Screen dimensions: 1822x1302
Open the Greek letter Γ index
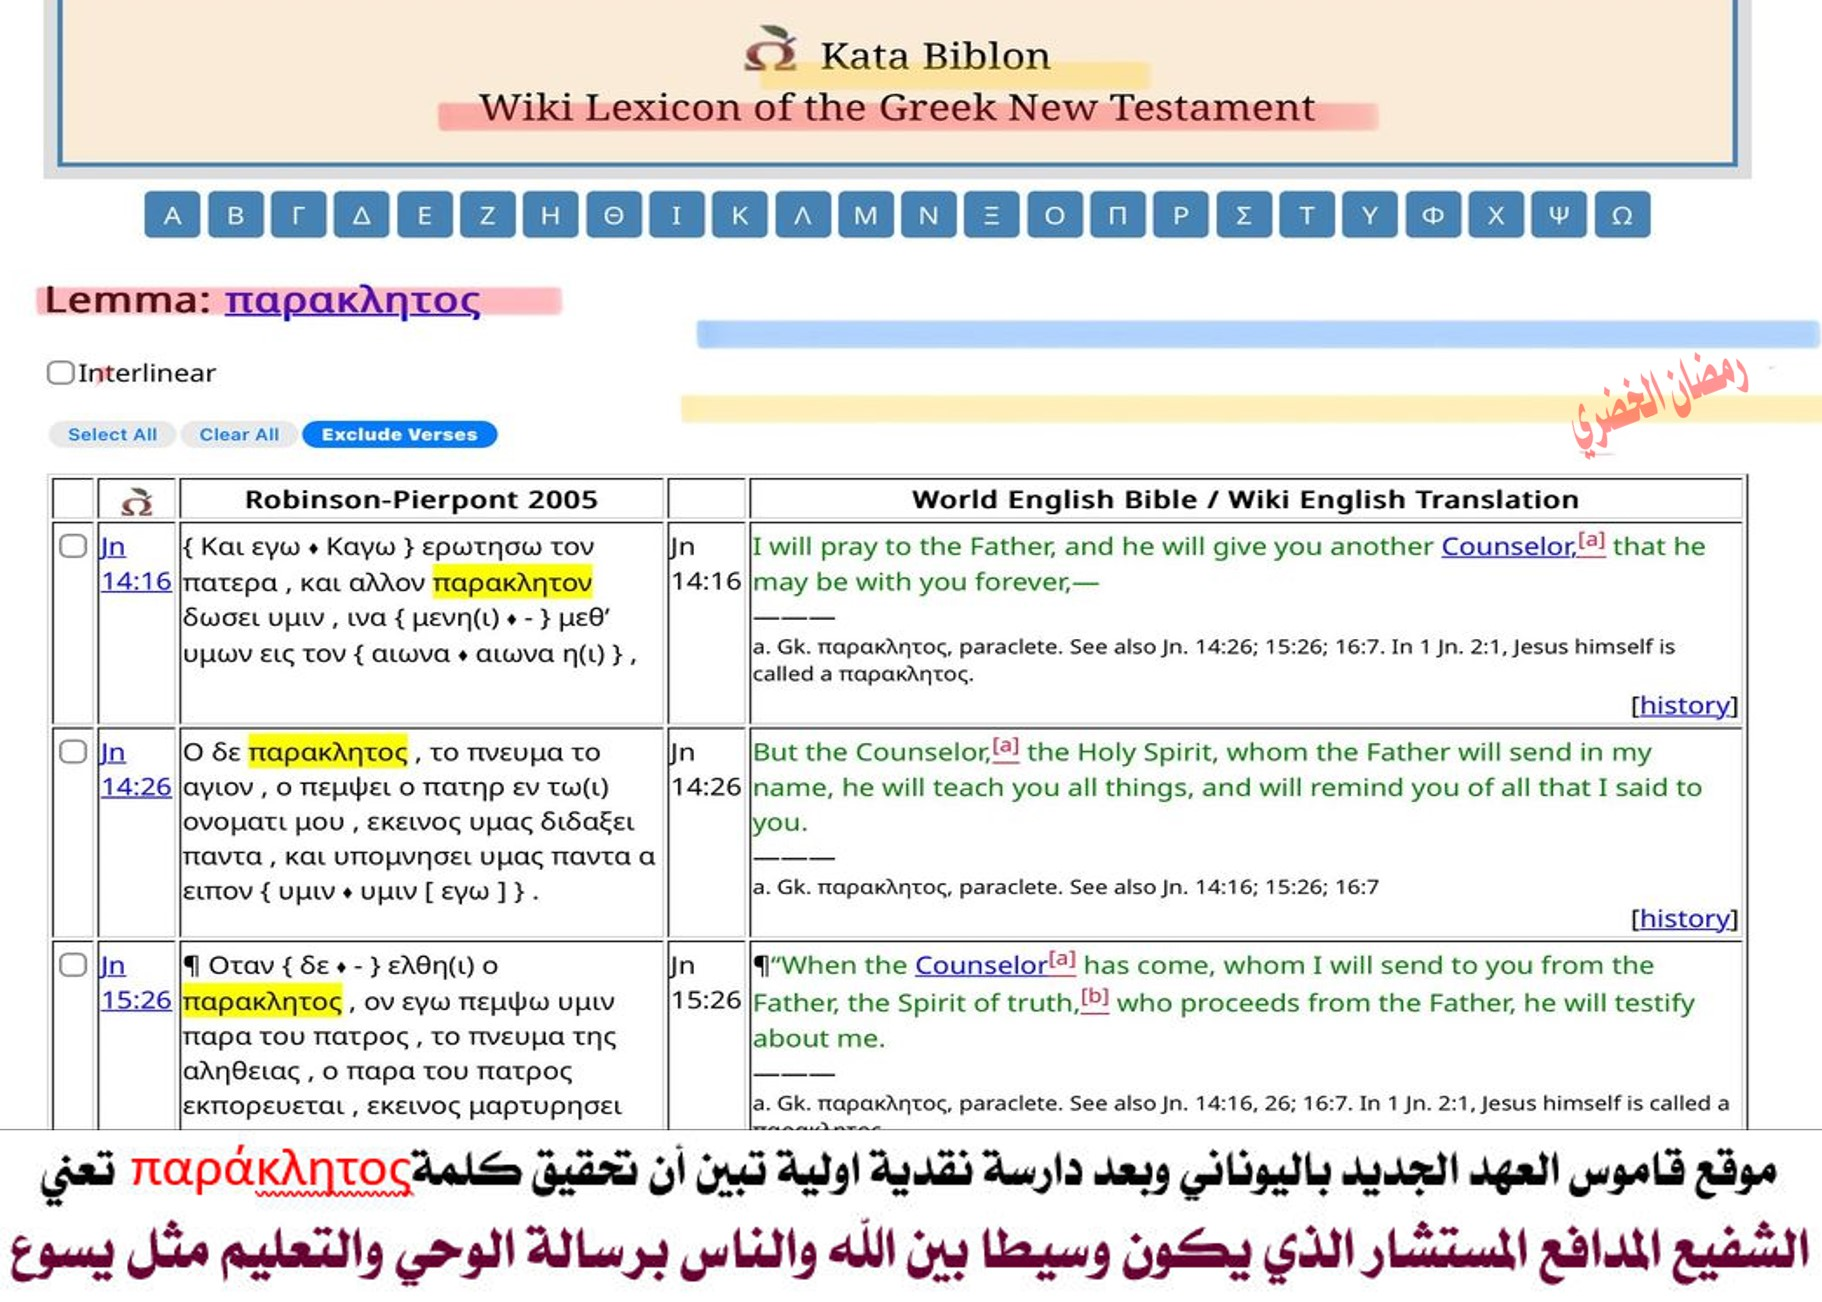point(298,215)
